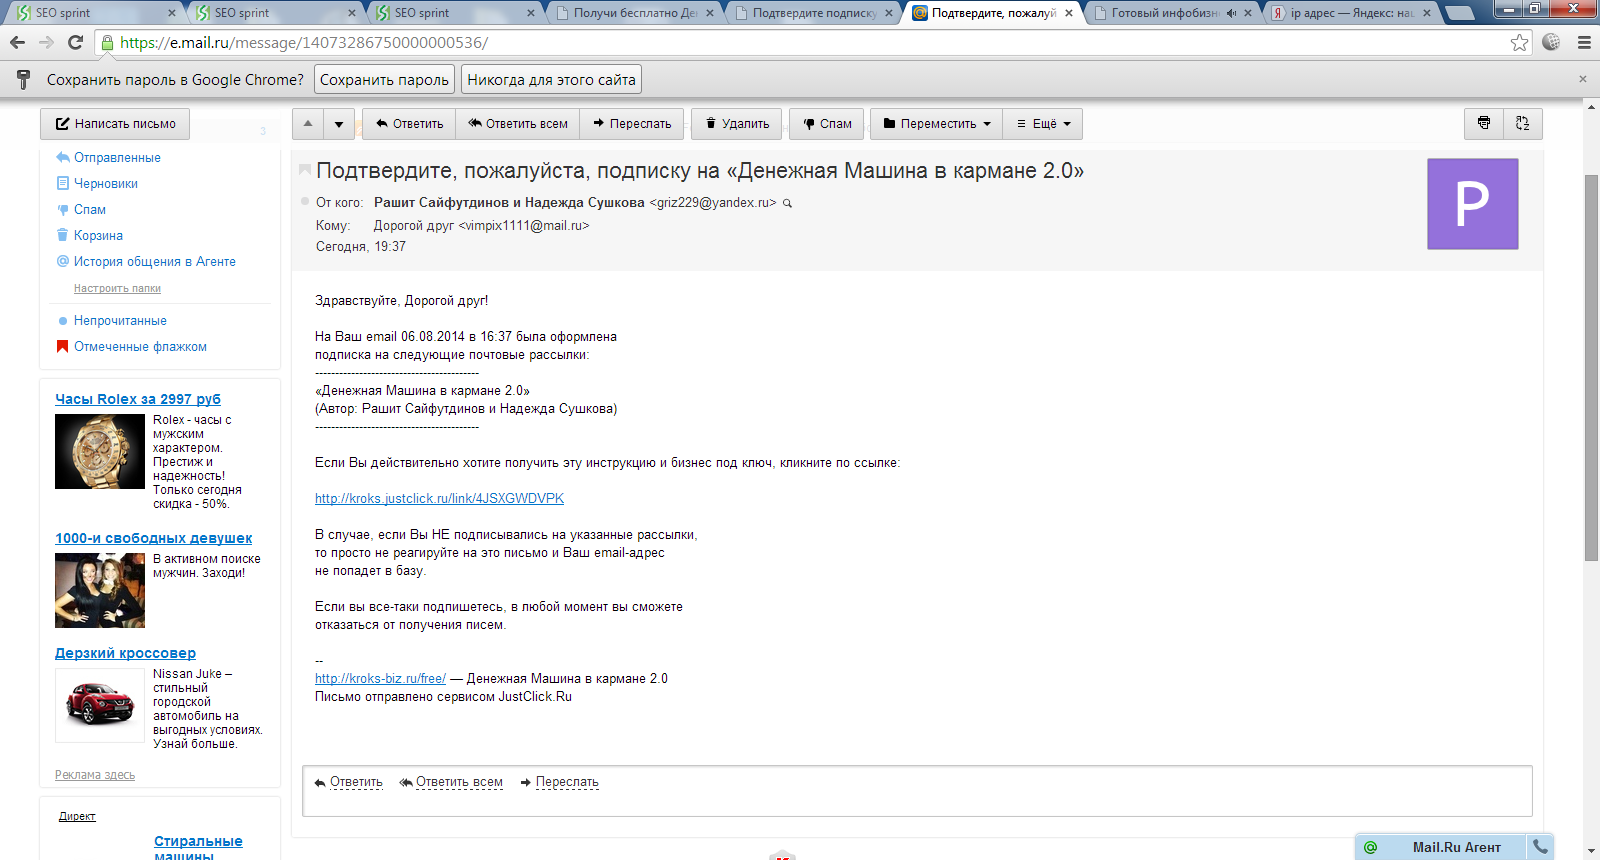Open the kroks.justclick.ru confirmation link
Viewport: 1600px width, 860px height.
click(x=439, y=498)
